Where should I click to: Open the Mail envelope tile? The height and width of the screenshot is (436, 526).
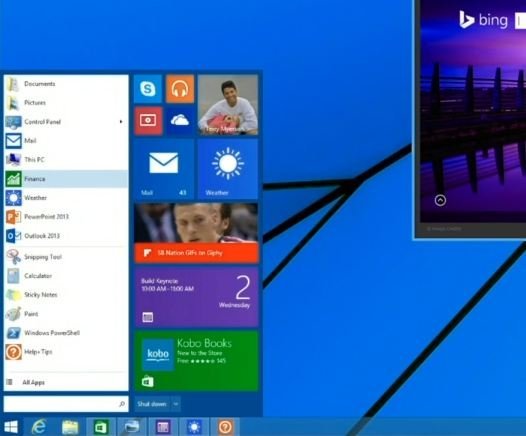(x=164, y=169)
